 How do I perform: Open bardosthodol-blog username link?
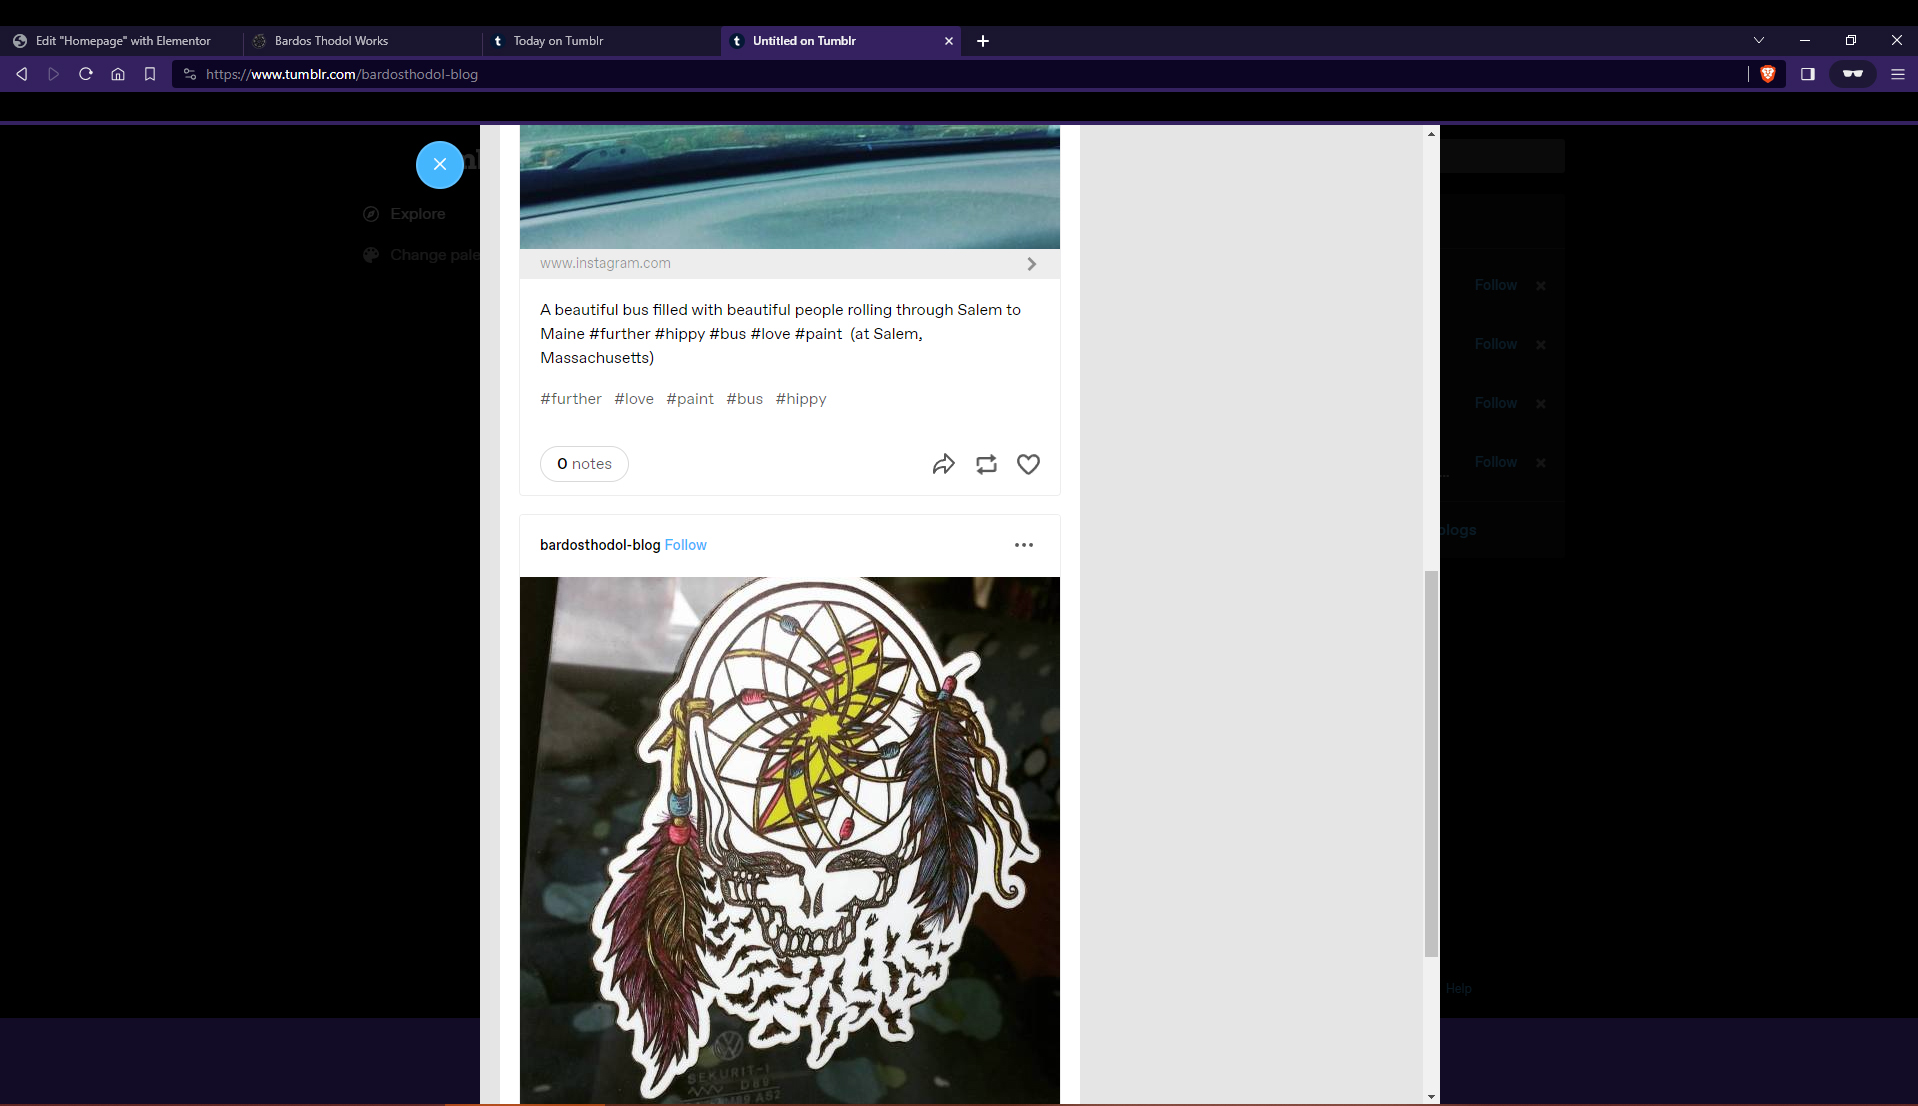click(x=600, y=545)
